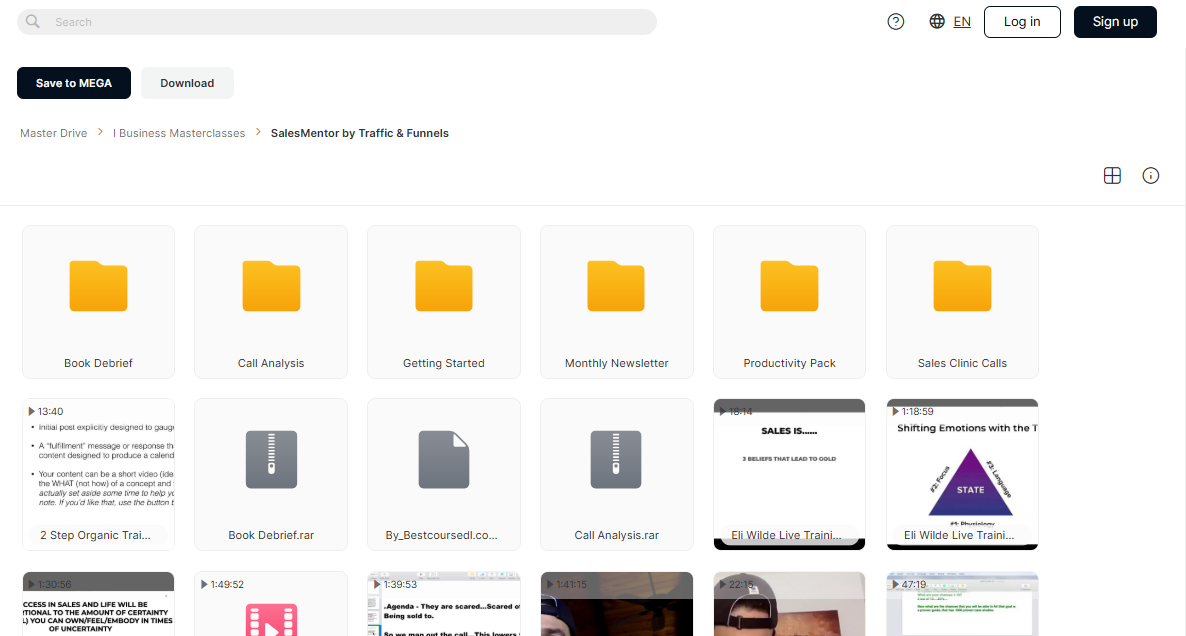Click the Getting Started folder label
The width and height of the screenshot is (1186, 636).
444,363
